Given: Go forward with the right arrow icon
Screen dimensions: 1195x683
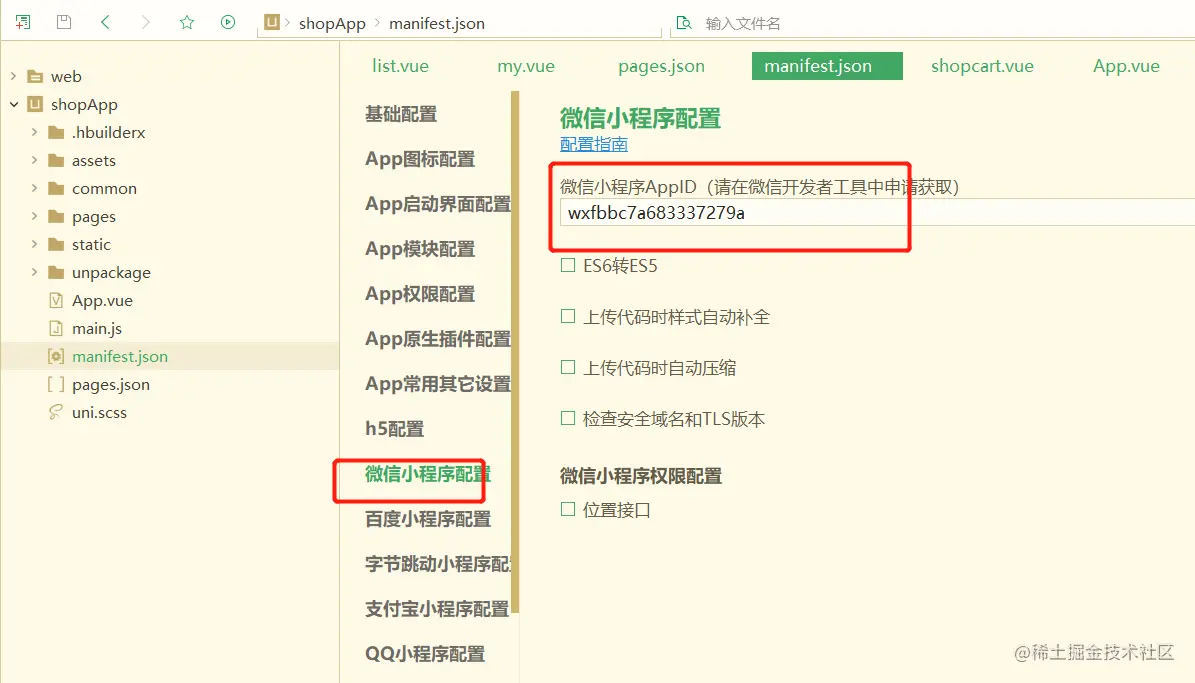Looking at the screenshot, I should click(x=146, y=22).
